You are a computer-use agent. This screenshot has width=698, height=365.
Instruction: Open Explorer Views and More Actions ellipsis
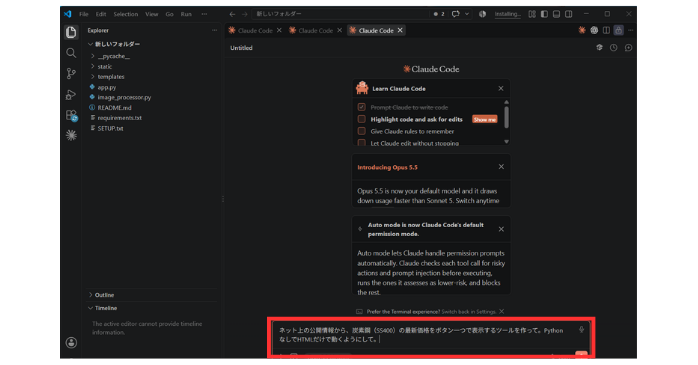click(214, 30)
